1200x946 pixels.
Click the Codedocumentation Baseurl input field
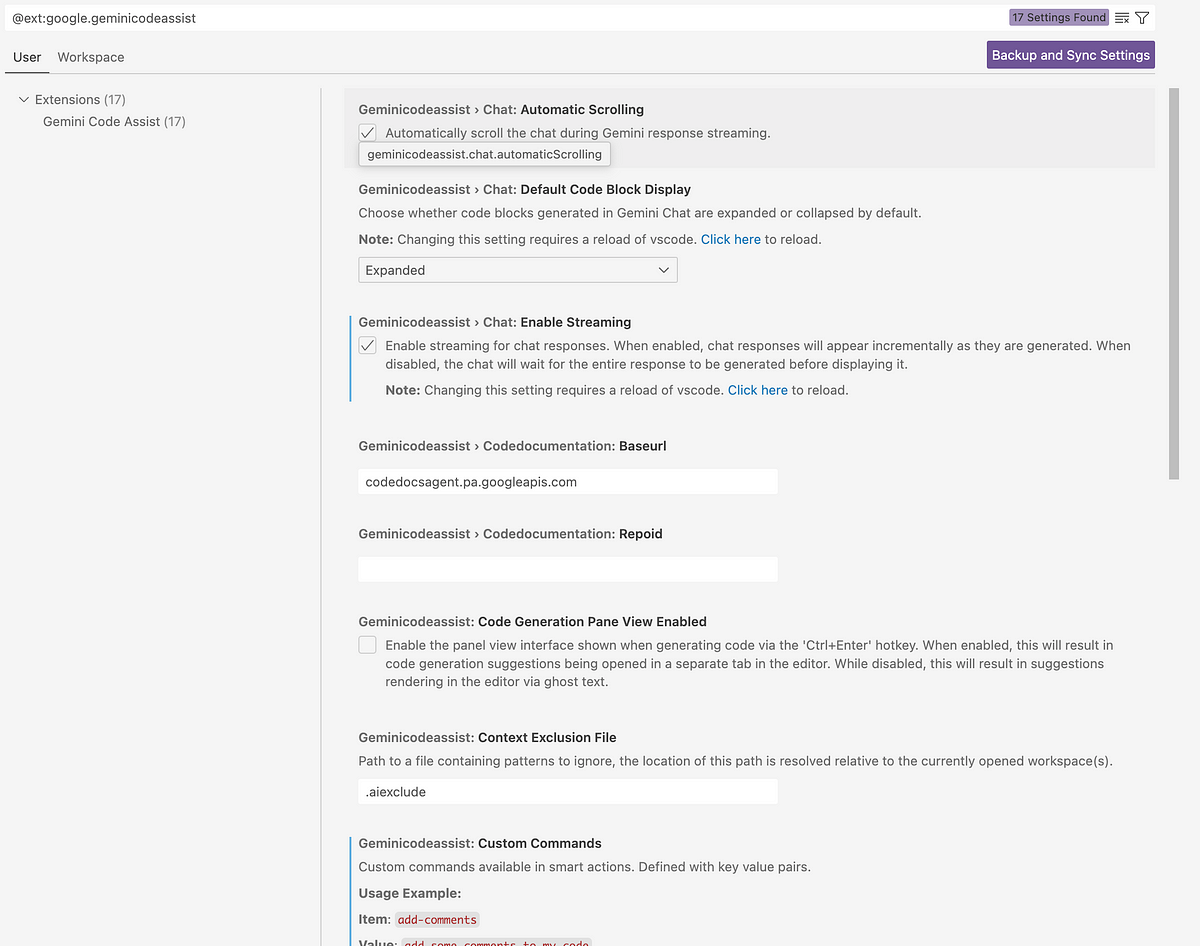568,482
